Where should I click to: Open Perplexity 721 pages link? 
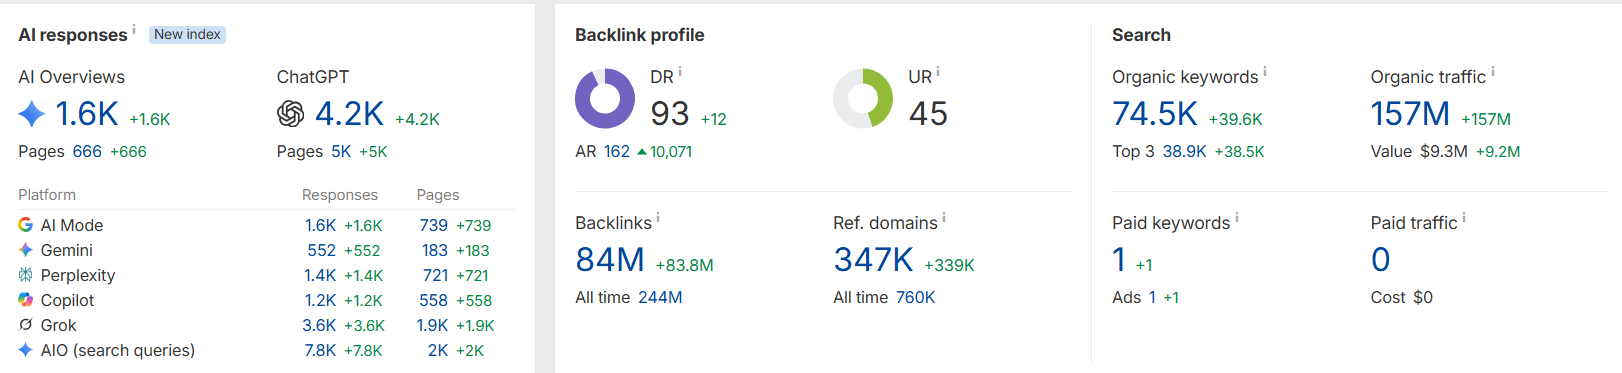tap(435, 275)
